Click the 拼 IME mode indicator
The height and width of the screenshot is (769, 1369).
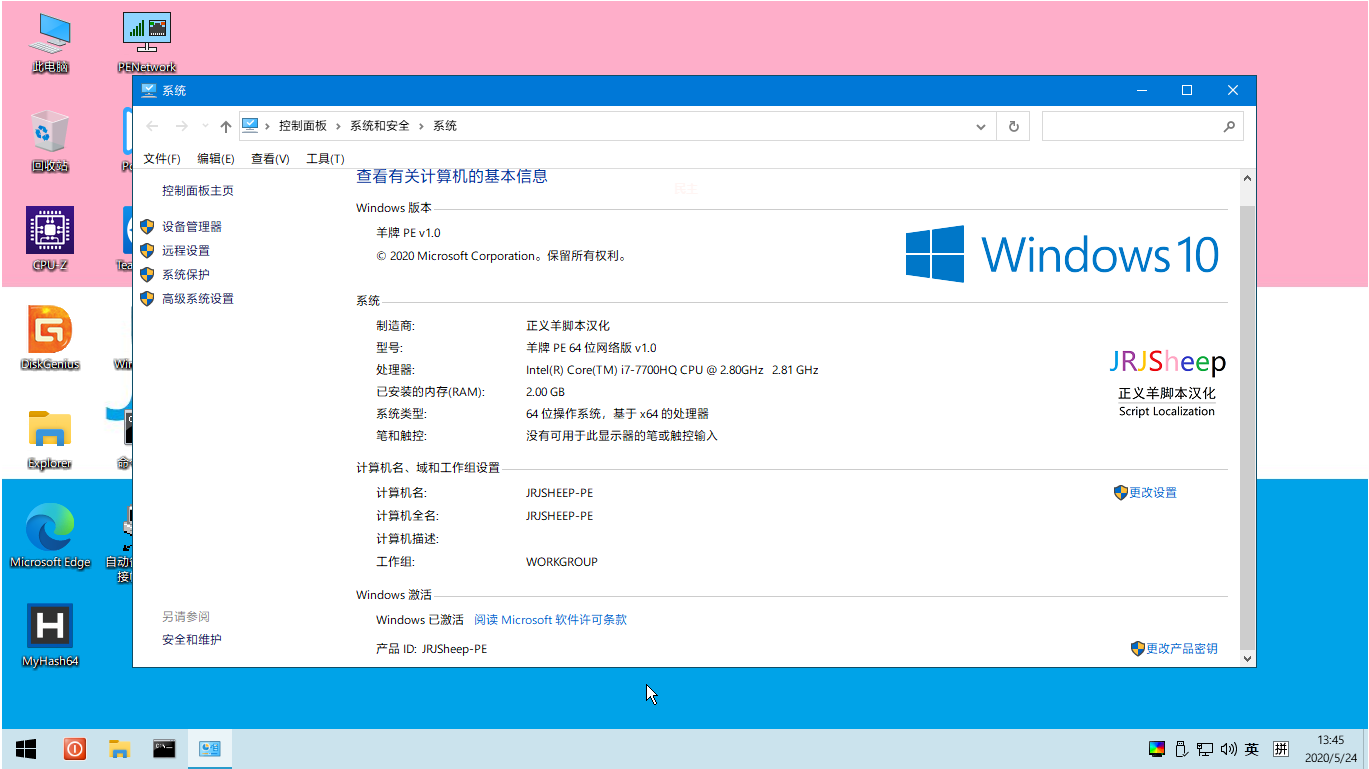tap(1281, 749)
